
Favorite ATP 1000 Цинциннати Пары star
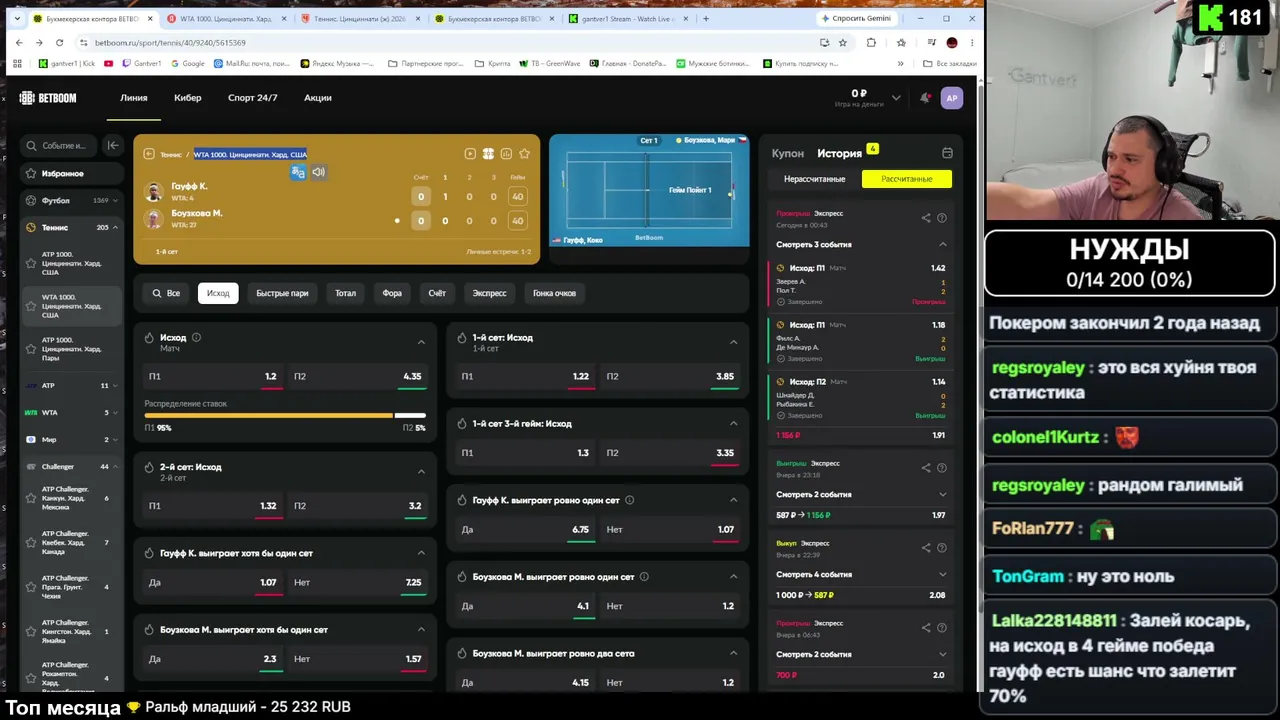(x=30, y=349)
